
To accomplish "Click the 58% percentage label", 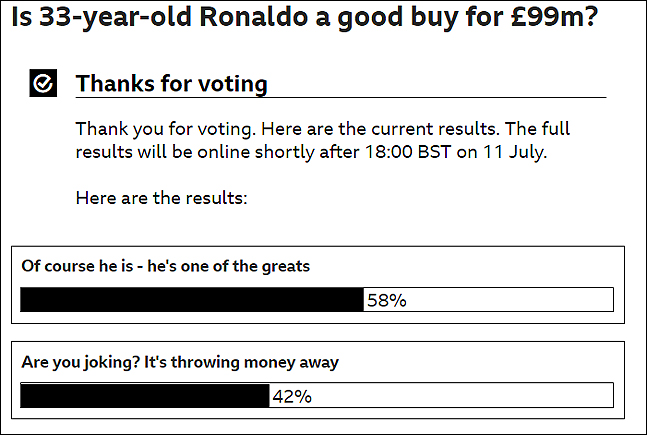I will point(387,300).
